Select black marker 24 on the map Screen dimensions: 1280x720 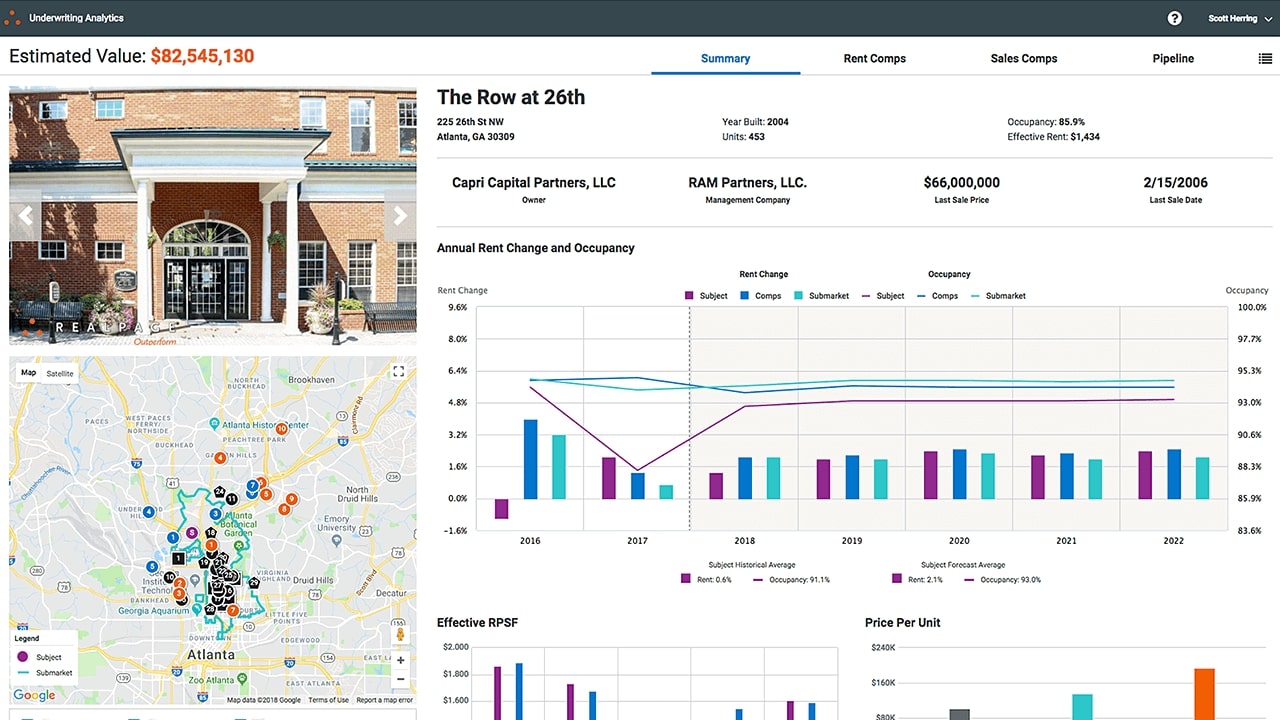coord(220,492)
